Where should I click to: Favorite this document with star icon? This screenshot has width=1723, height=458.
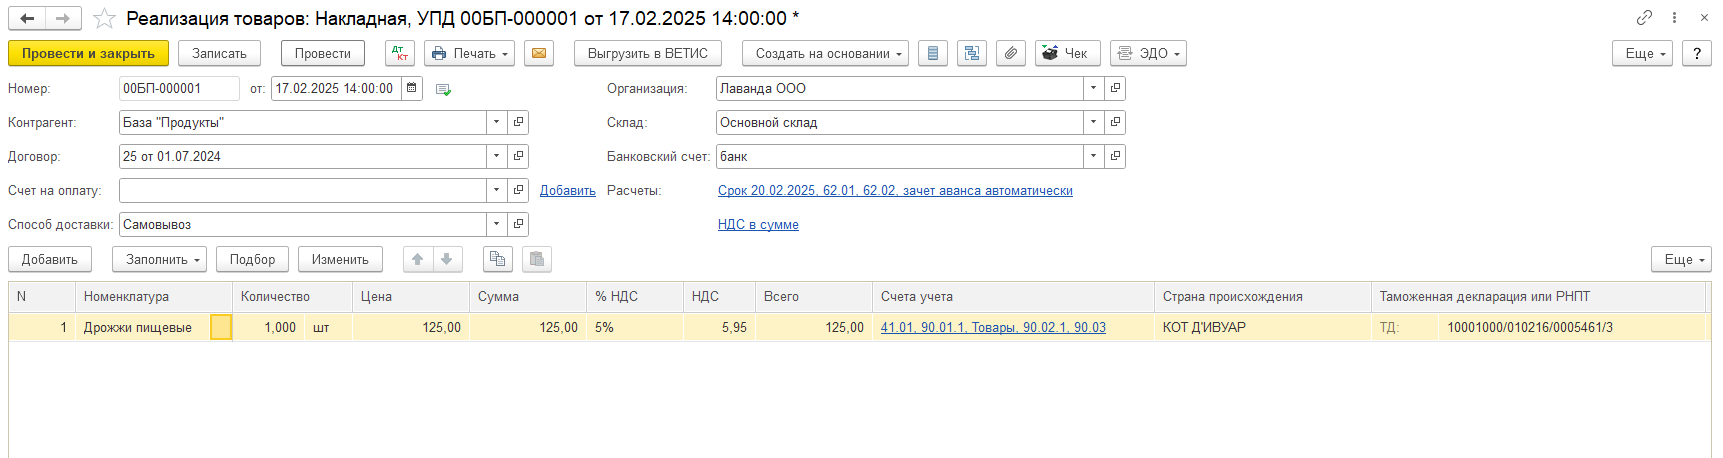tap(104, 19)
